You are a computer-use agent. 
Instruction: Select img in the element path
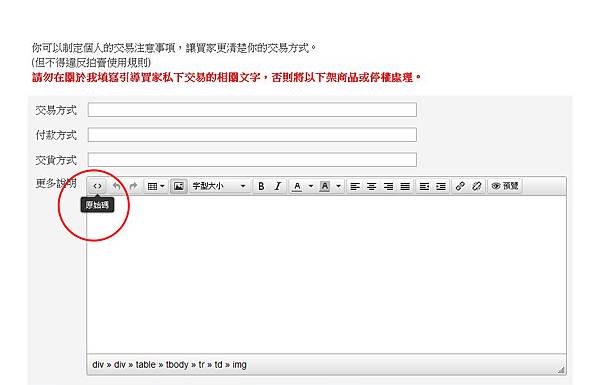pos(239,365)
